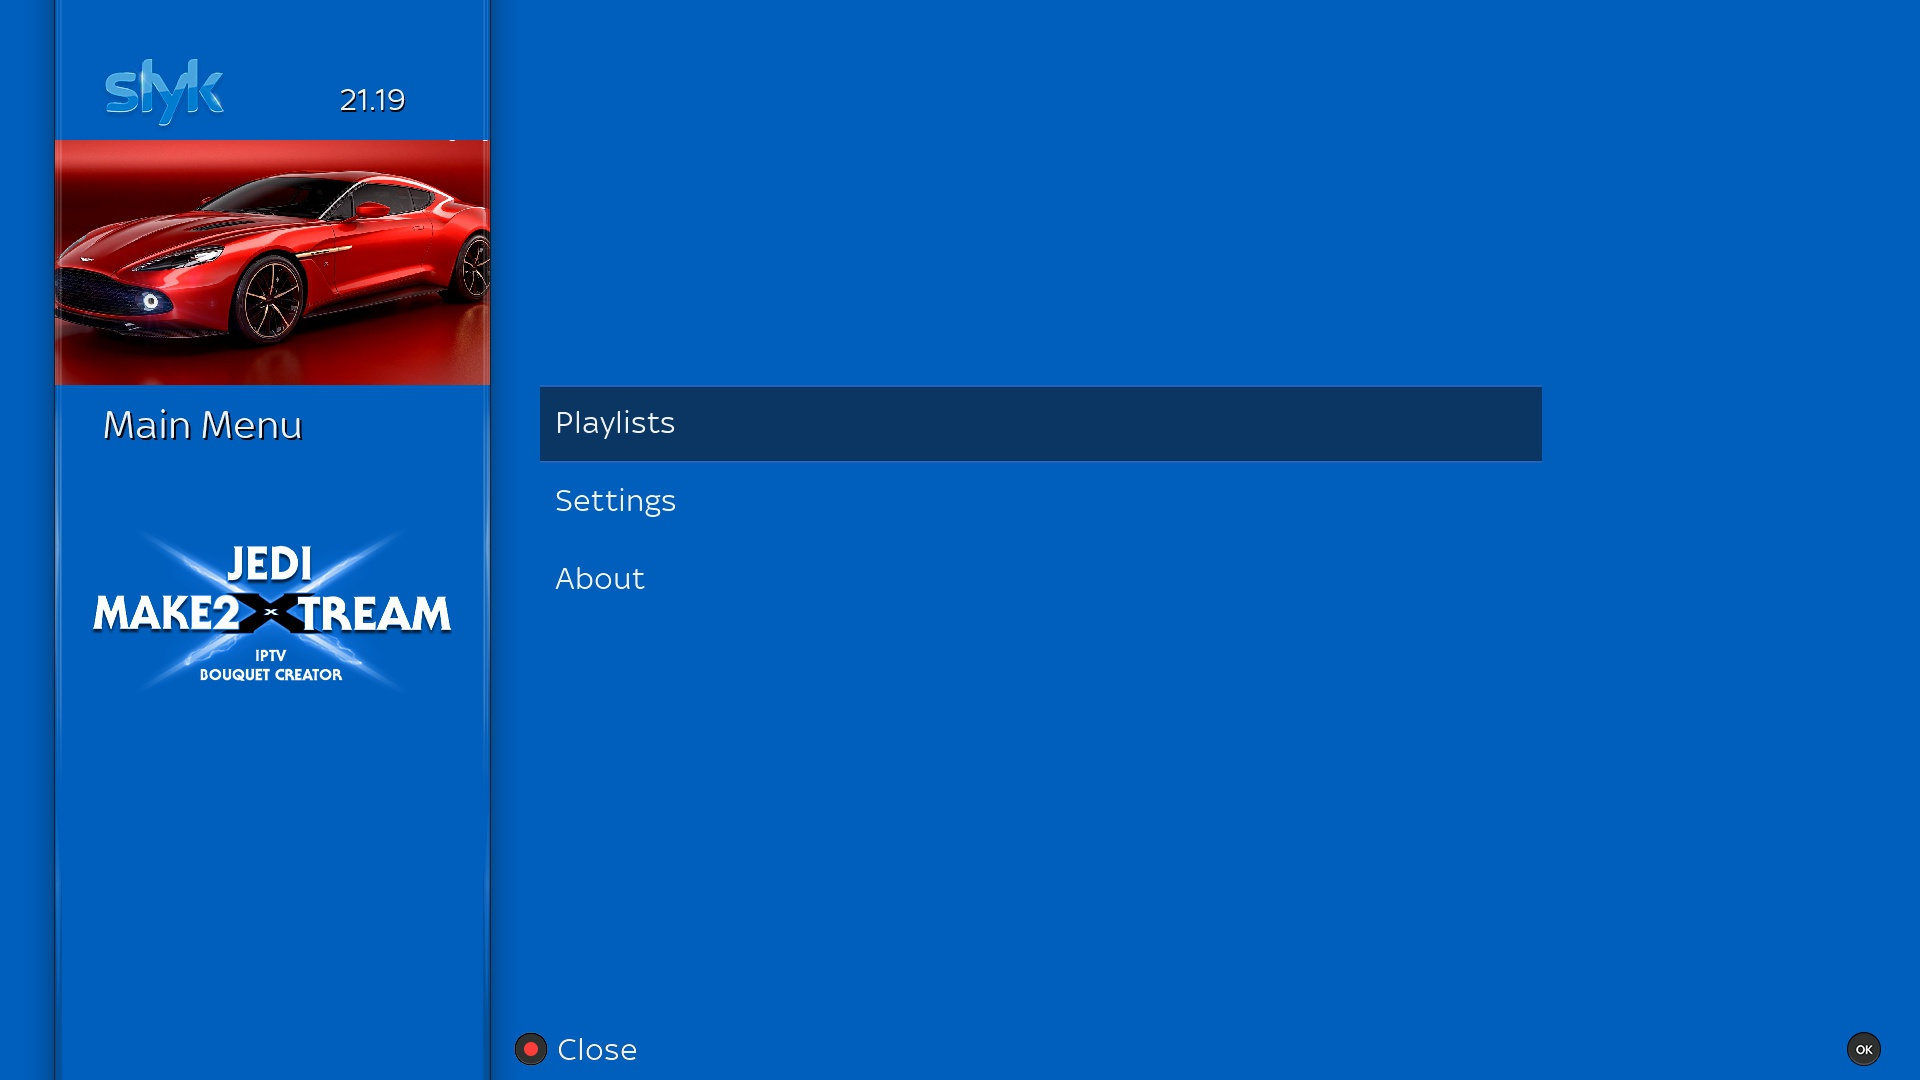Click the TREAM word in logo
Image resolution: width=1920 pixels, height=1080 pixels.
(375, 614)
